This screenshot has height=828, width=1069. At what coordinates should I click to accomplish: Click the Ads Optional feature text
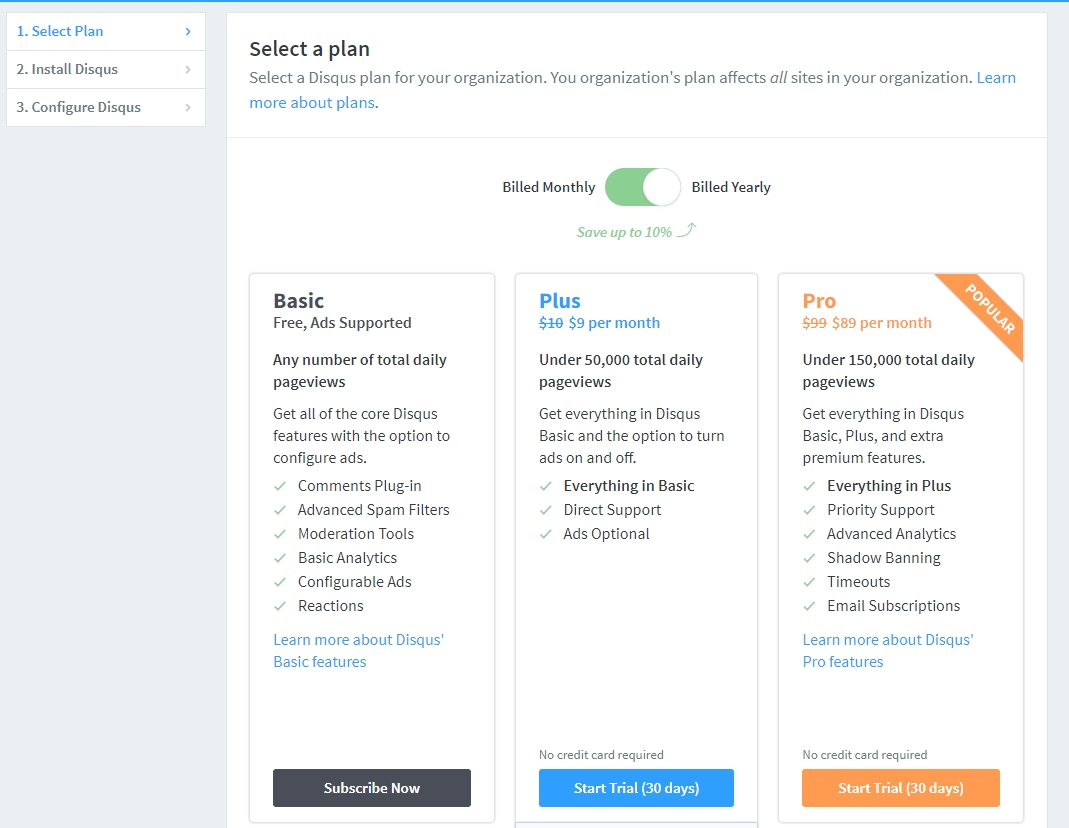606,534
